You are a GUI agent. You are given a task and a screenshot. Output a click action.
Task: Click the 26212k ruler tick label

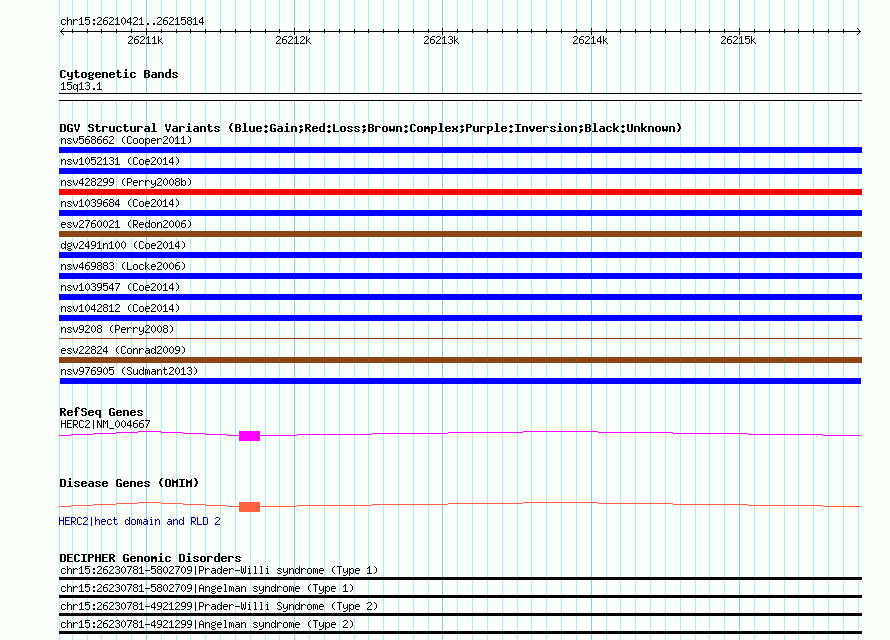click(x=293, y=40)
